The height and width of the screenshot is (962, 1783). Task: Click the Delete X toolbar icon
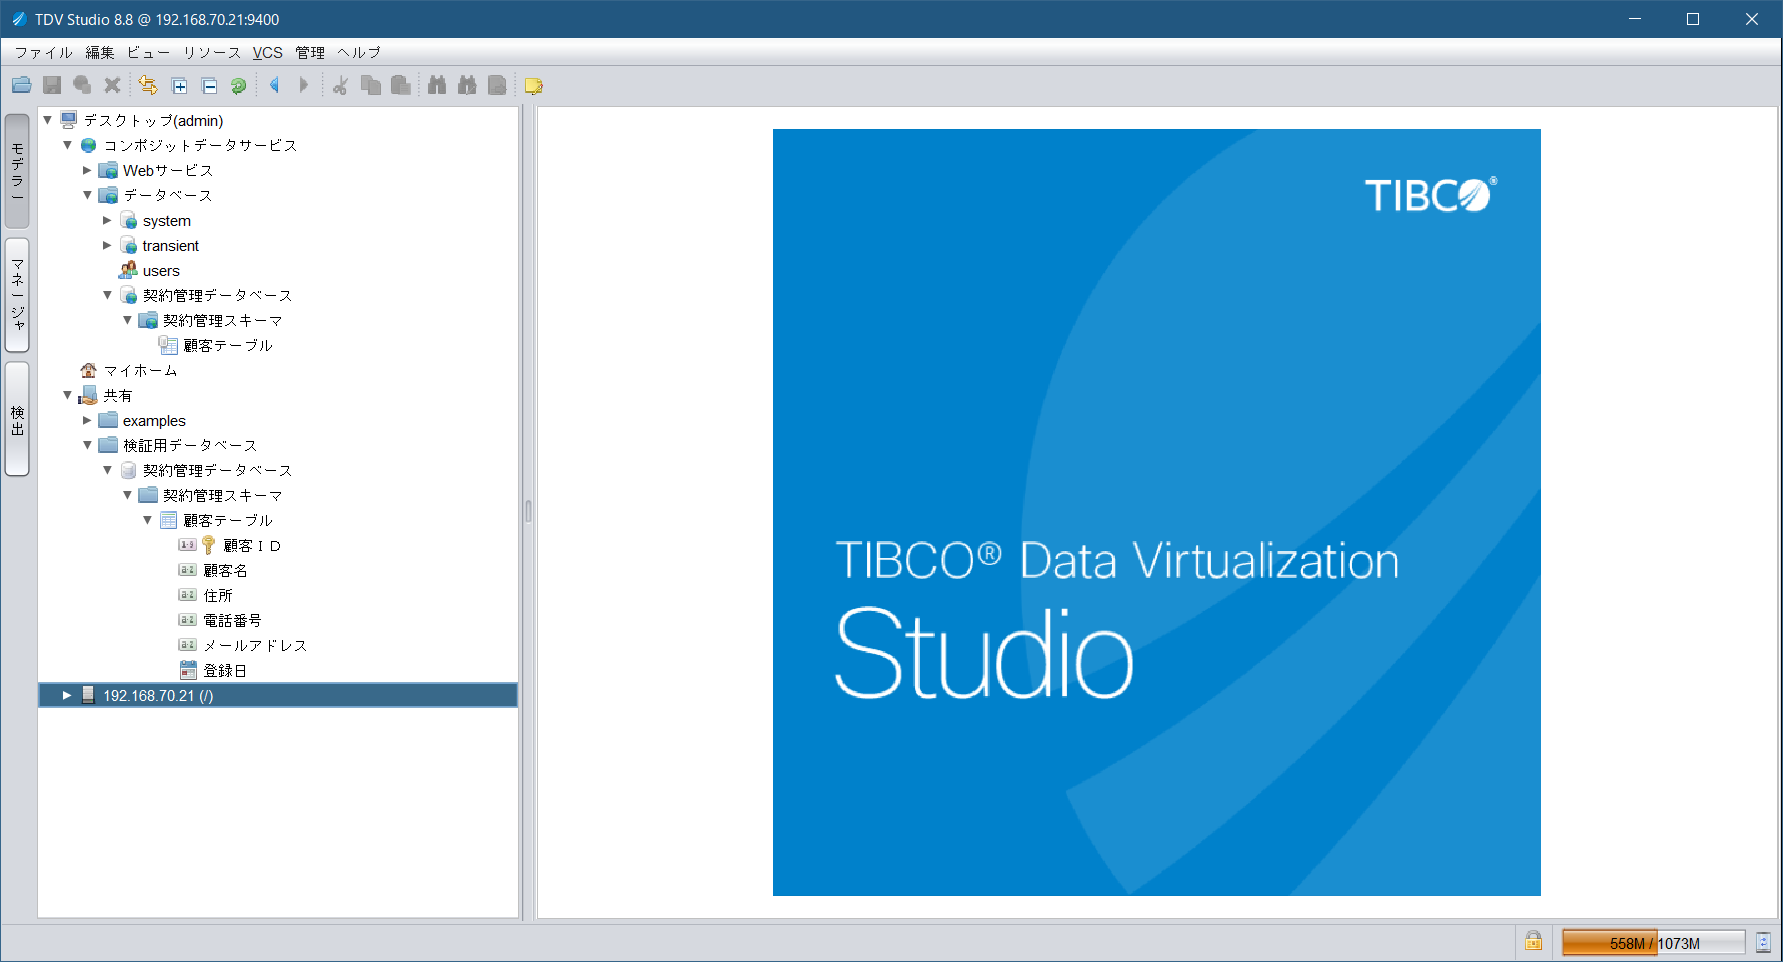pos(112,86)
